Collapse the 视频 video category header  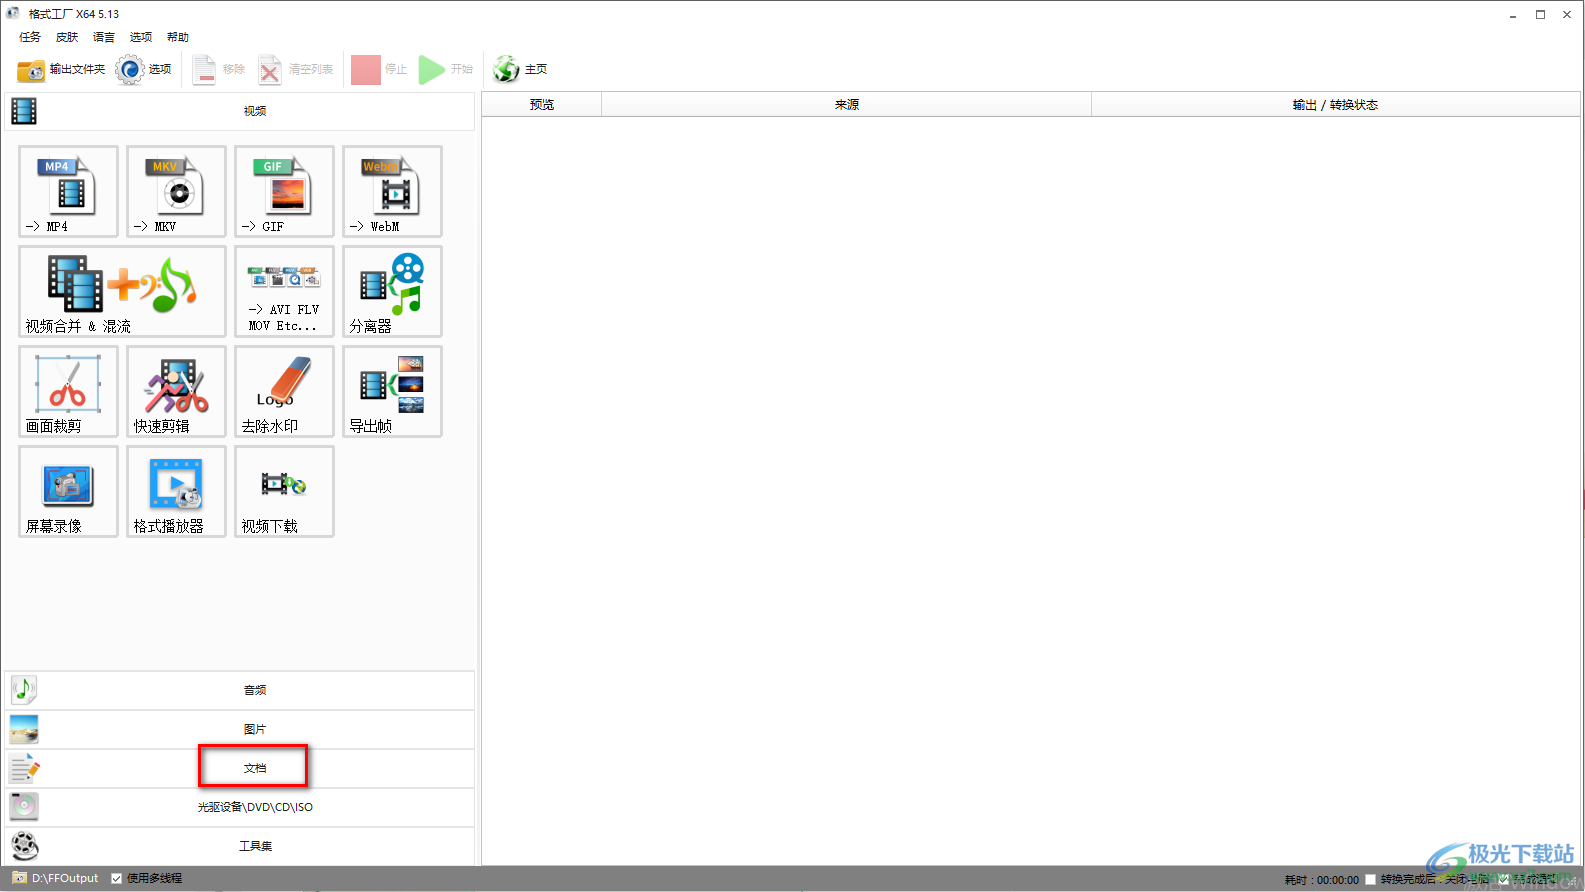click(240, 111)
